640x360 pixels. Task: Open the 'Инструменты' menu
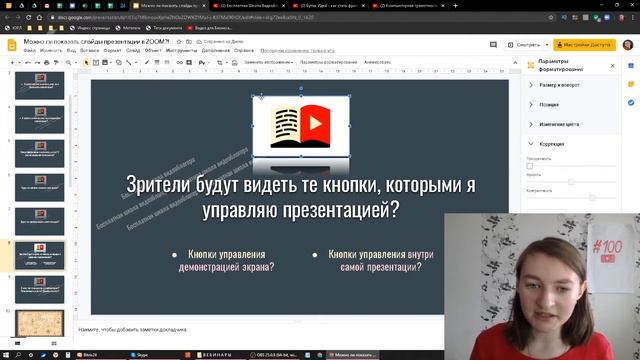click(182, 51)
